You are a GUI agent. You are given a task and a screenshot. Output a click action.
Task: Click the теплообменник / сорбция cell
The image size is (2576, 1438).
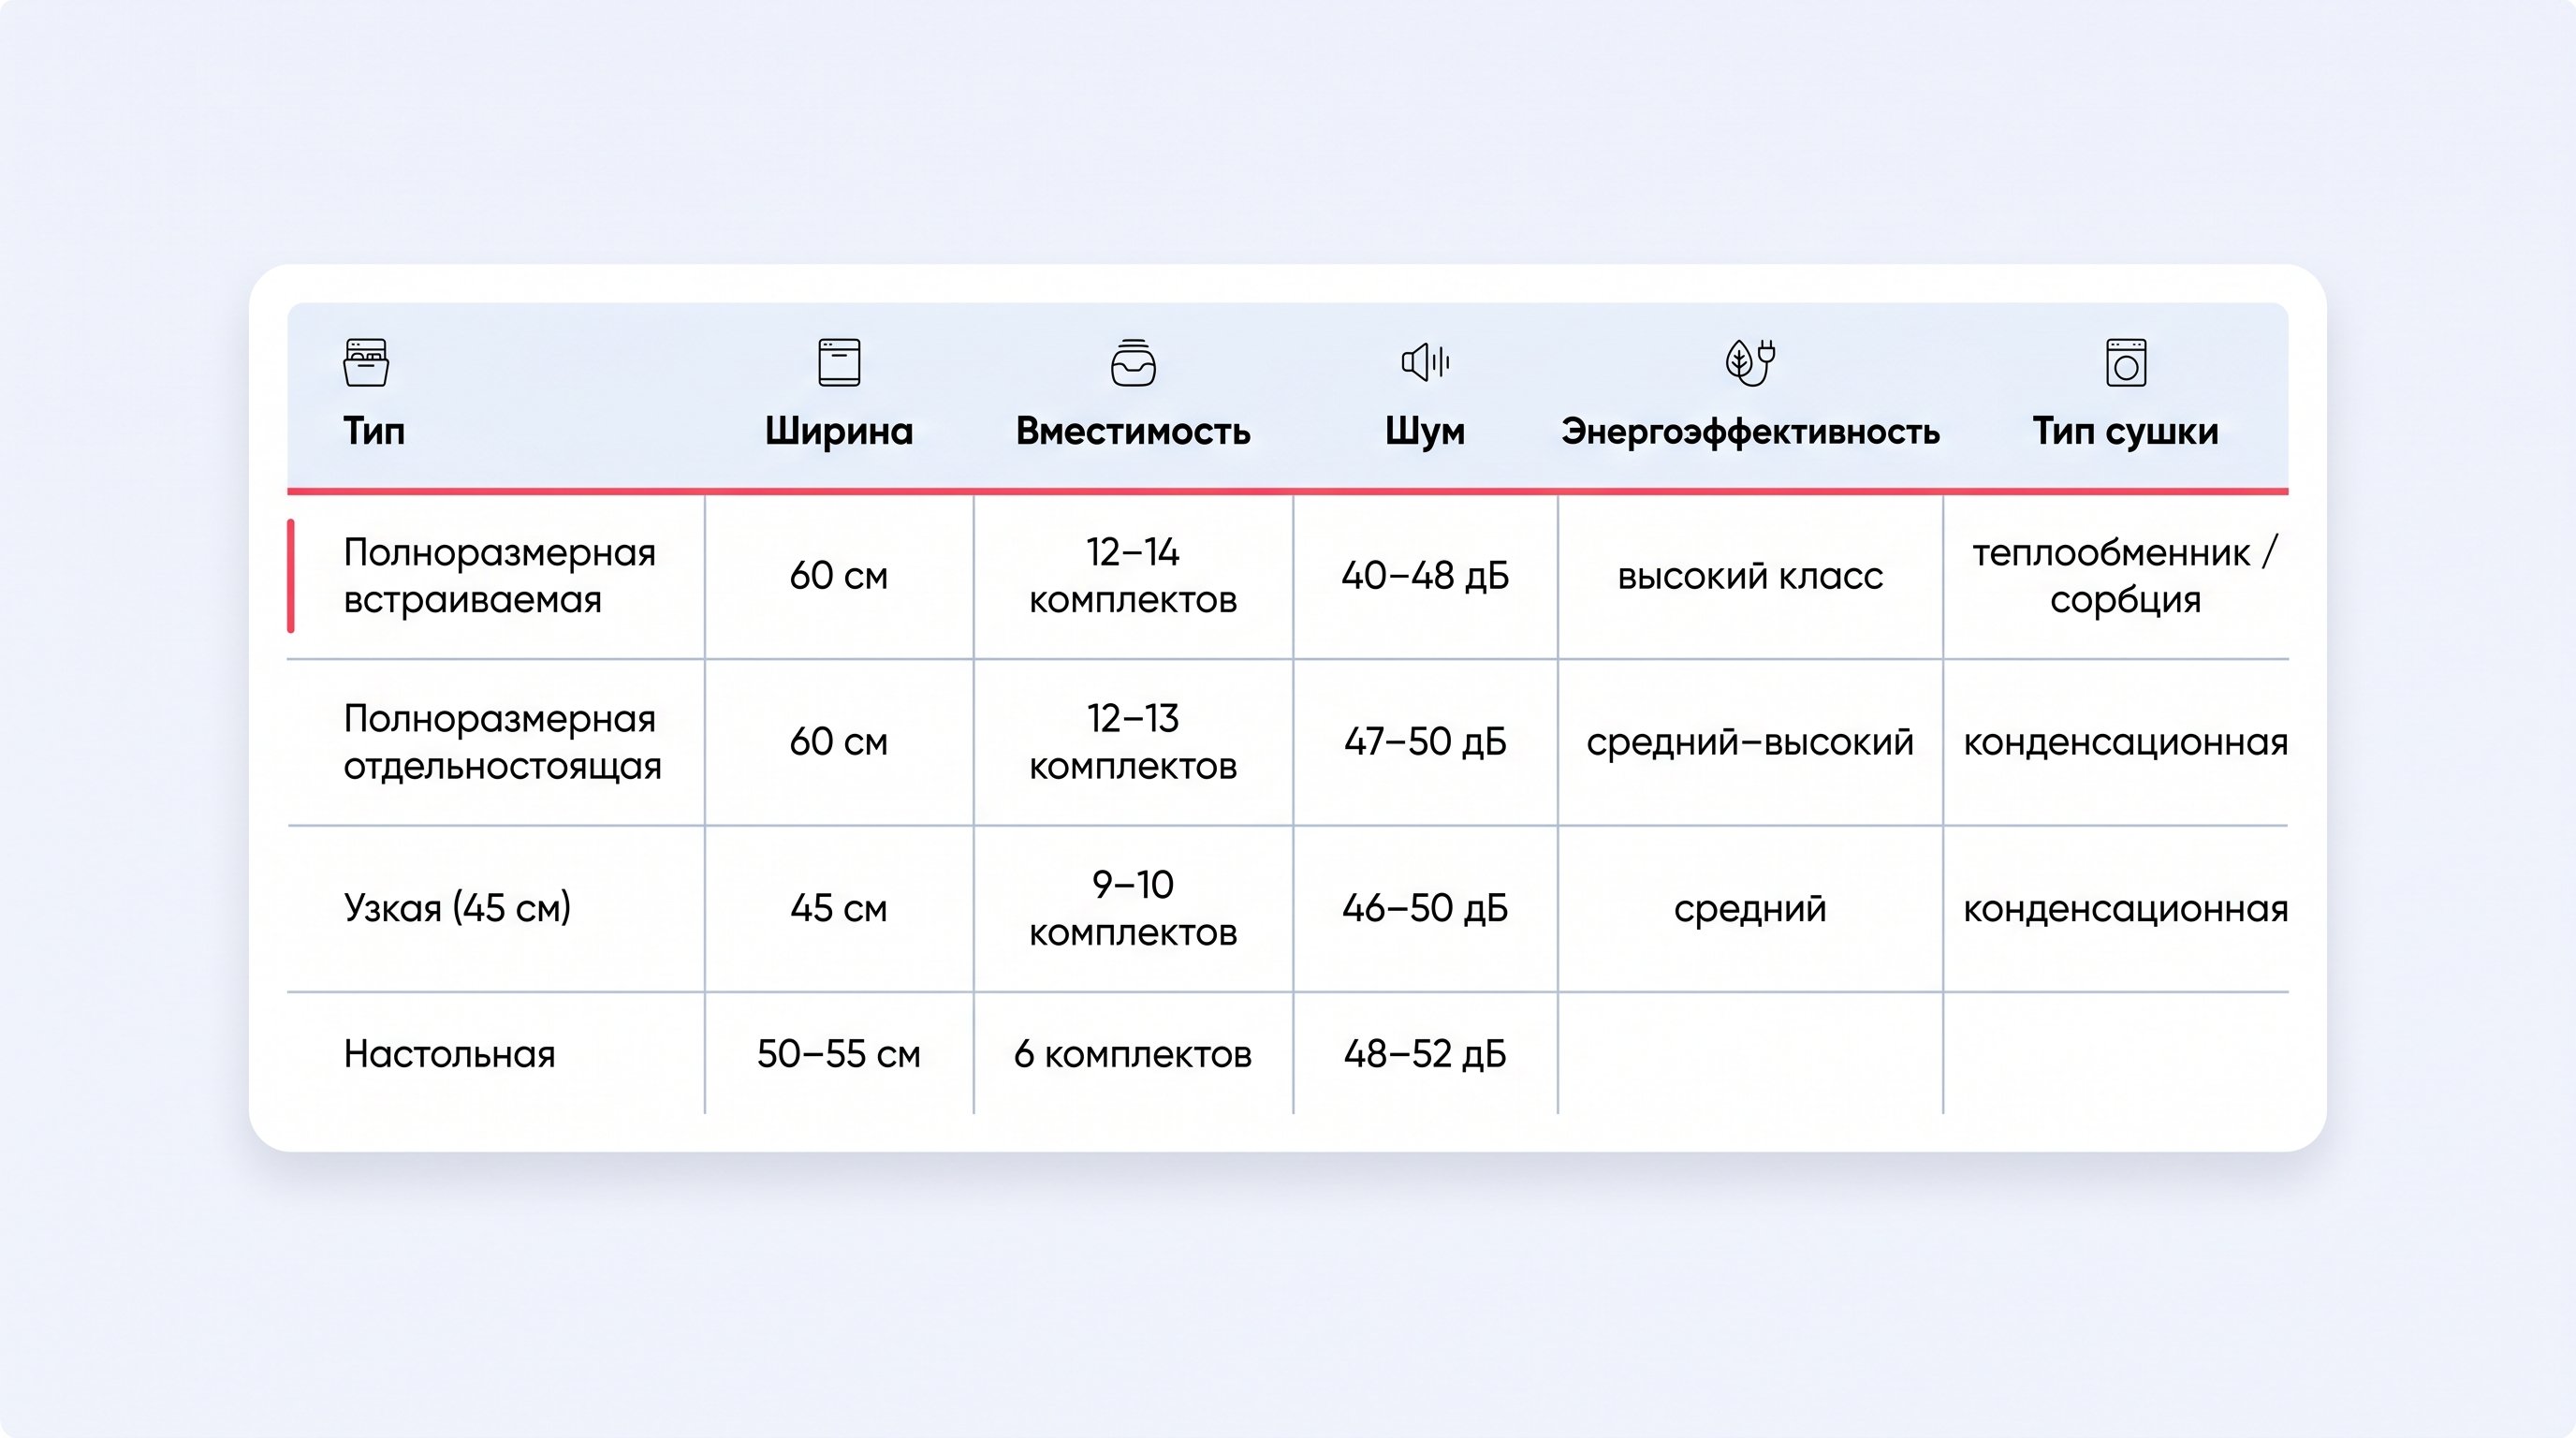click(2125, 576)
